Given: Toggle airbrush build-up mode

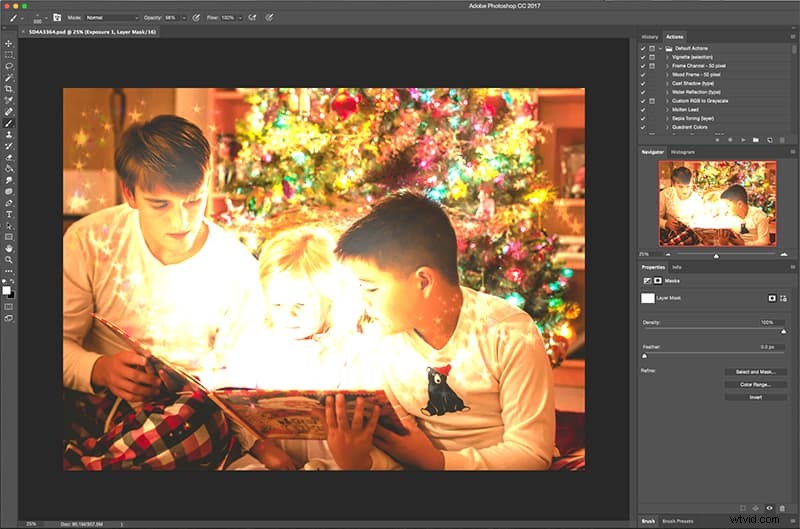Looking at the screenshot, I should [x=252, y=17].
